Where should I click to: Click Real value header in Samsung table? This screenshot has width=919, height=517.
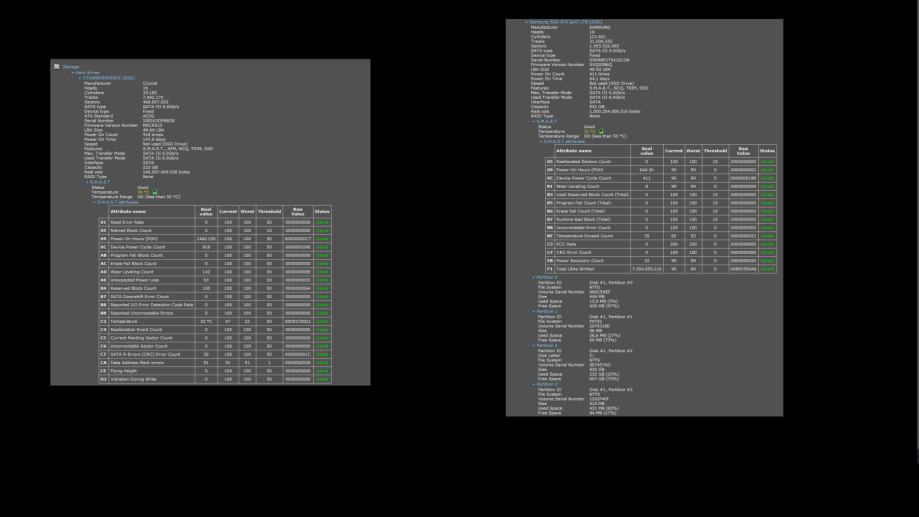click(x=646, y=151)
